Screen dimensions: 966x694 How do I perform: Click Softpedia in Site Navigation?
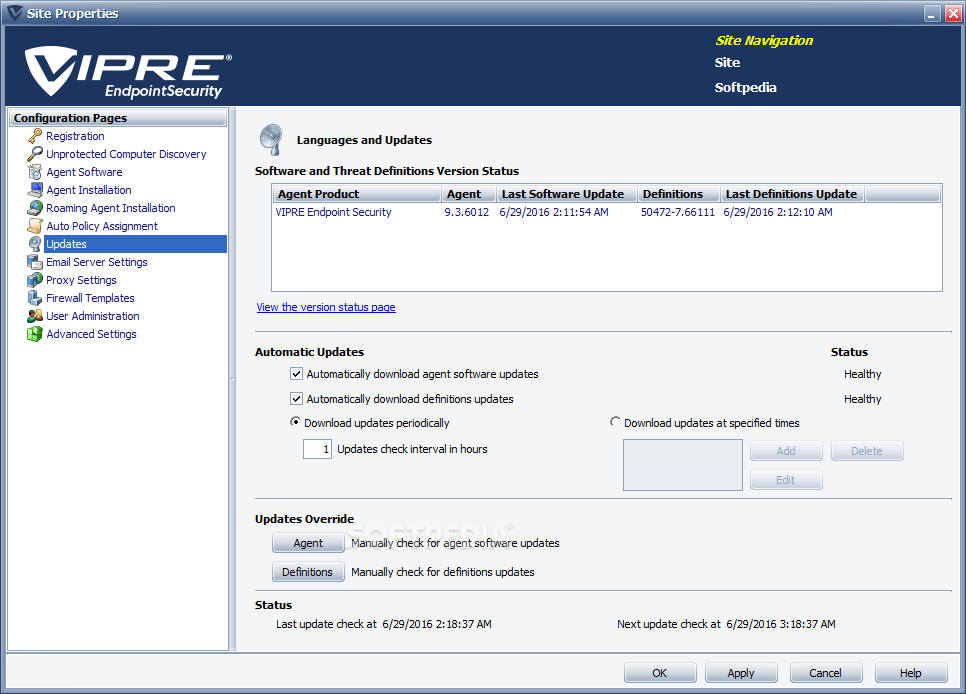[745, 88]
